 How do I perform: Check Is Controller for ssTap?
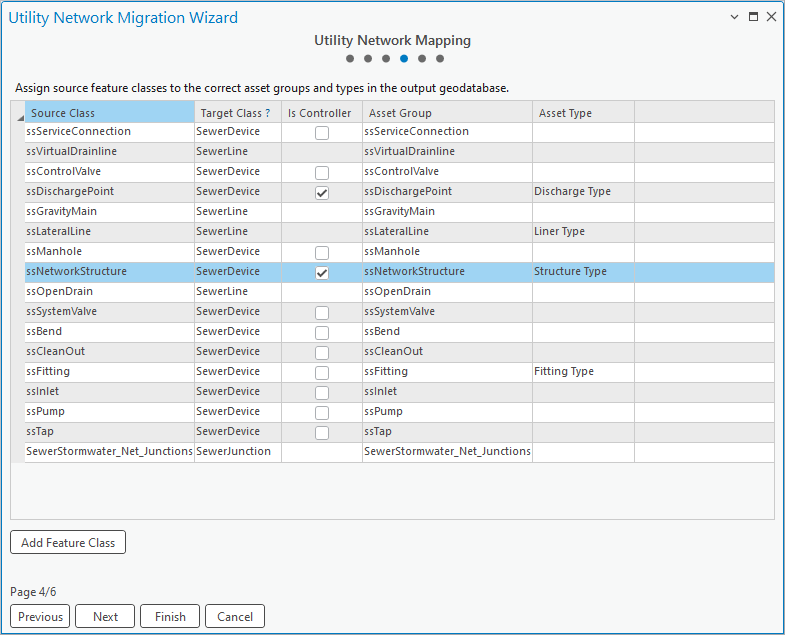click(322, 433)
